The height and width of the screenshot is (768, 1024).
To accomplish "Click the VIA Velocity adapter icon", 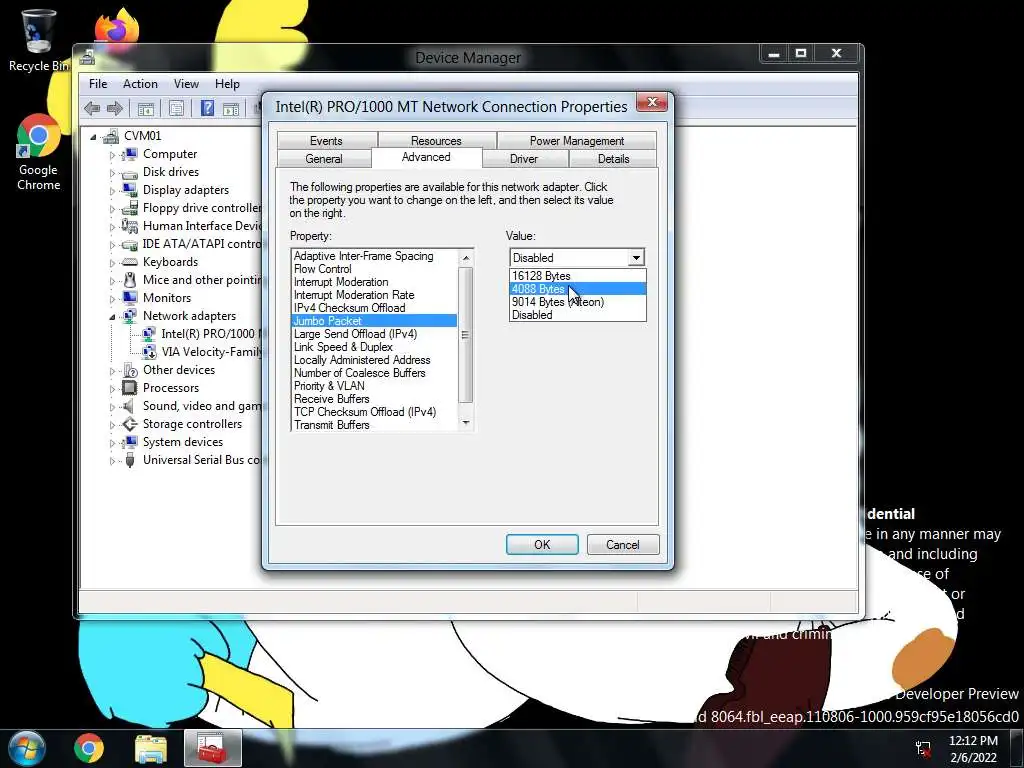I will click(149, 352).
